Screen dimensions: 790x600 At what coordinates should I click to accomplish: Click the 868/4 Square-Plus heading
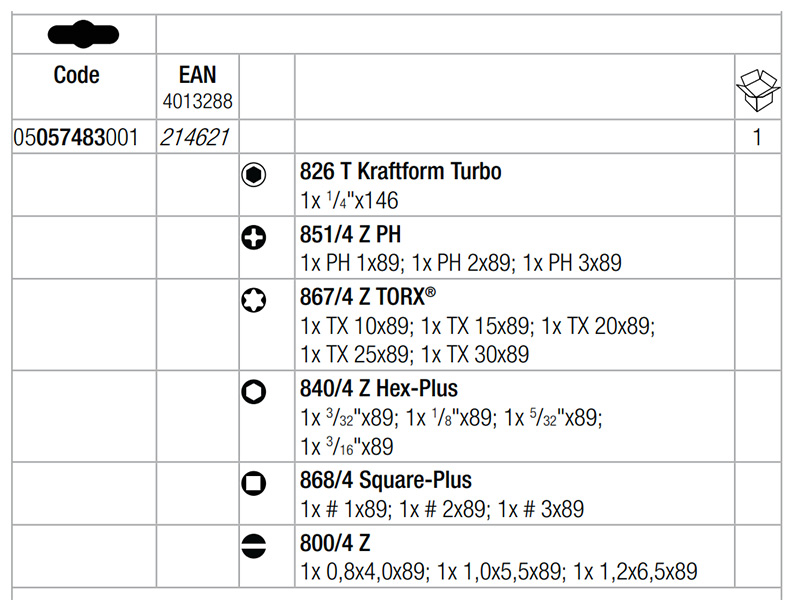[385, 480]
